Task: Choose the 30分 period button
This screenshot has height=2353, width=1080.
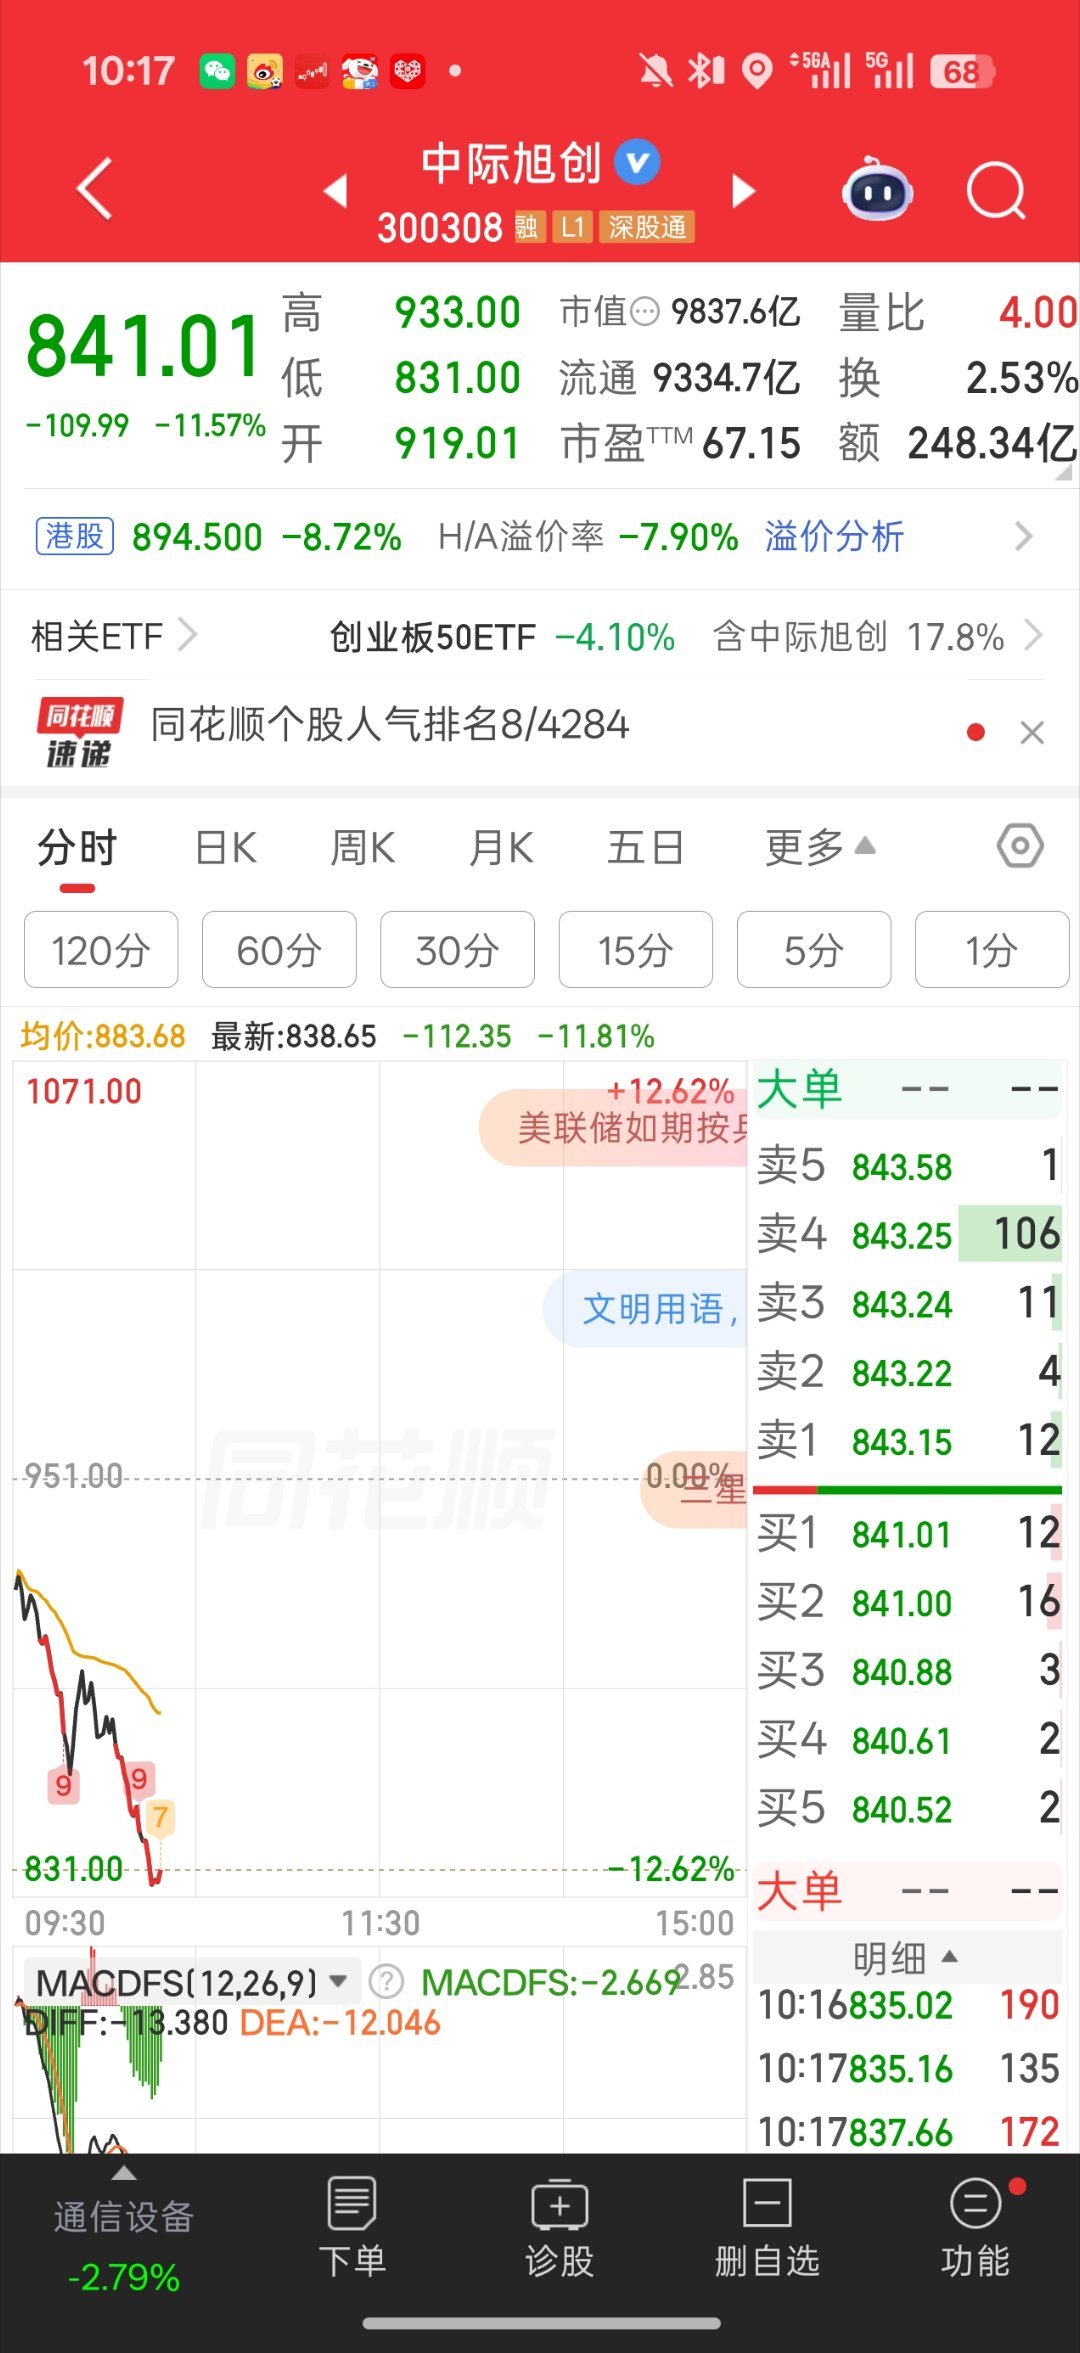Action: tap(457, 949)
